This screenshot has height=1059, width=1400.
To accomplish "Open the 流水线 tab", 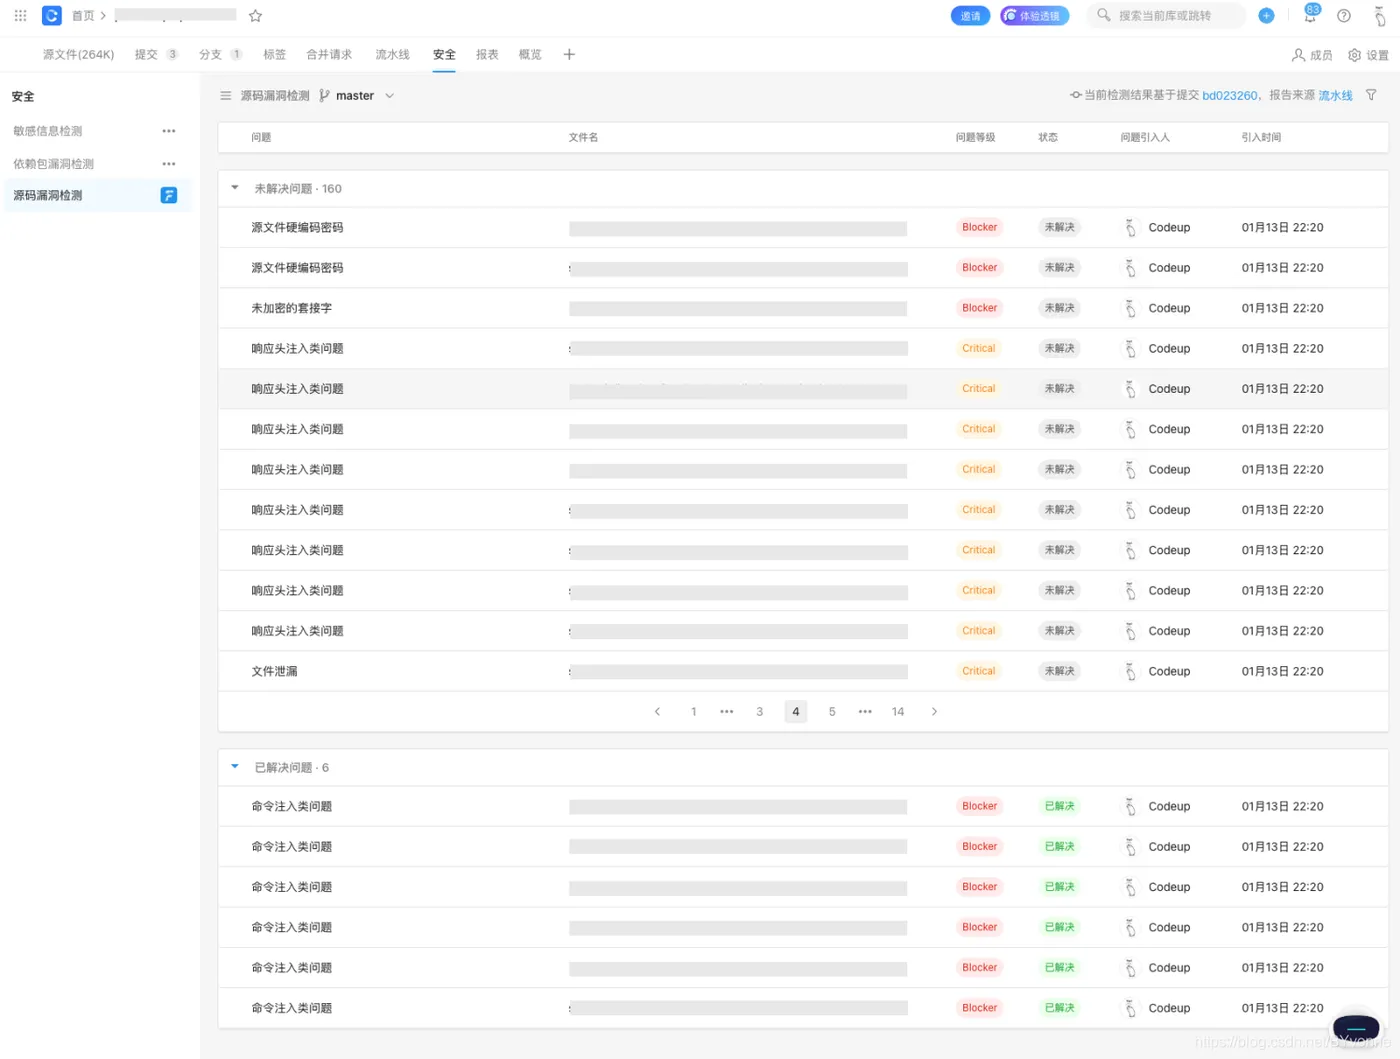I will [x=392, y=55].
